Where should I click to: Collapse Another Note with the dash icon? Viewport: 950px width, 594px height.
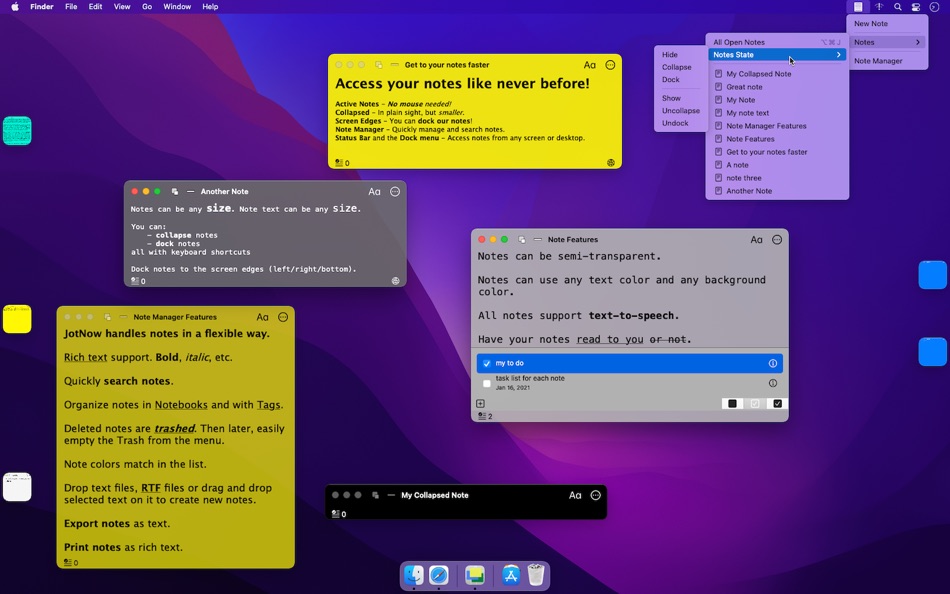190,192
